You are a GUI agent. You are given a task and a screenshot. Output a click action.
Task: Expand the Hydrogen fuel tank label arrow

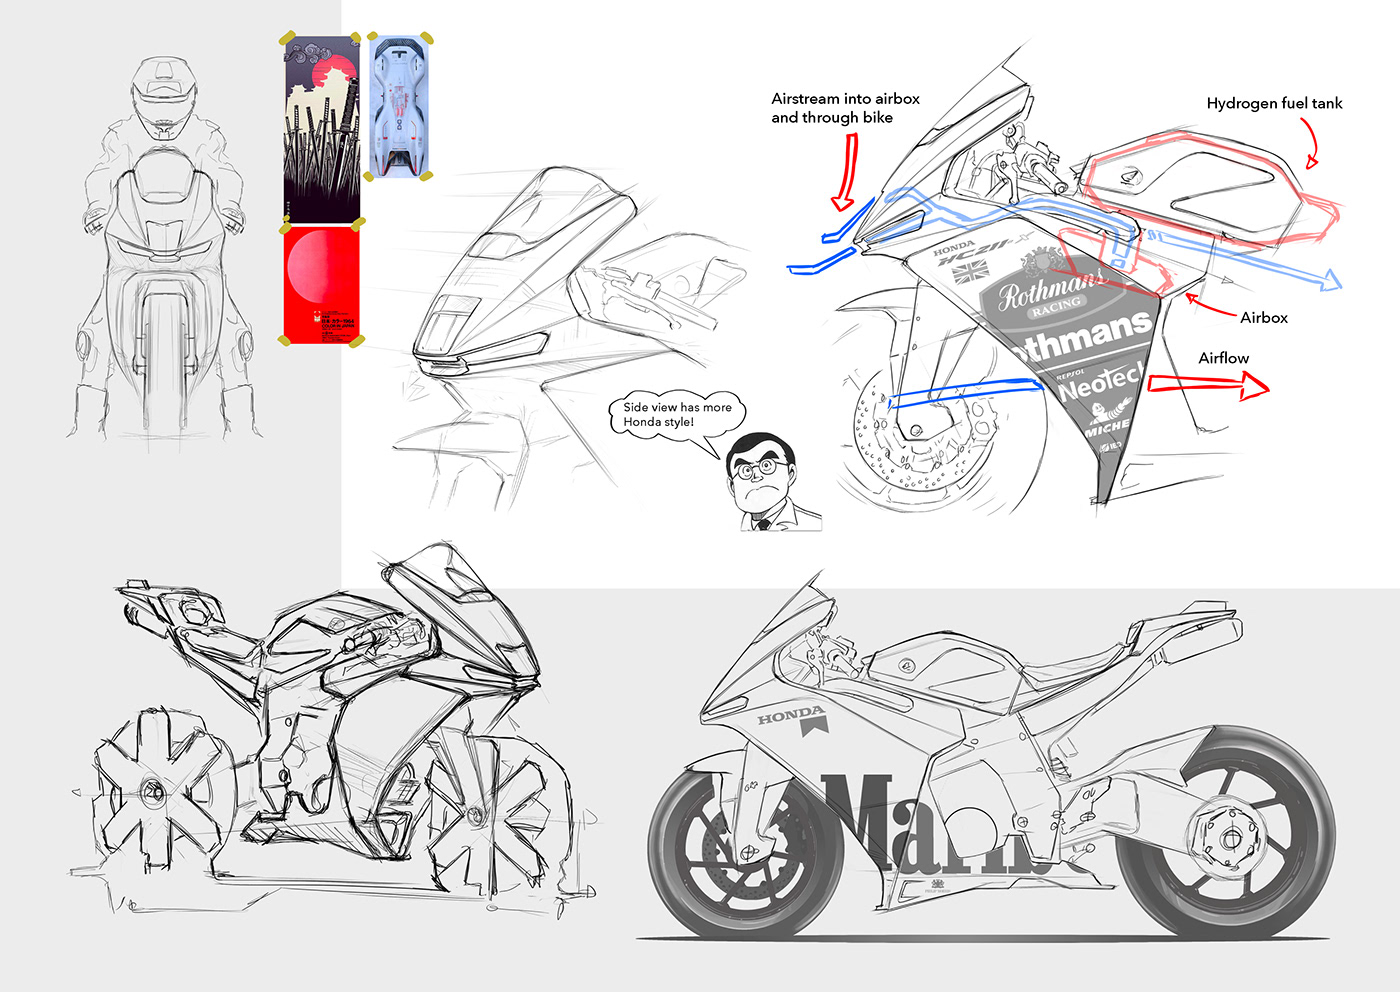(1275, 103)
